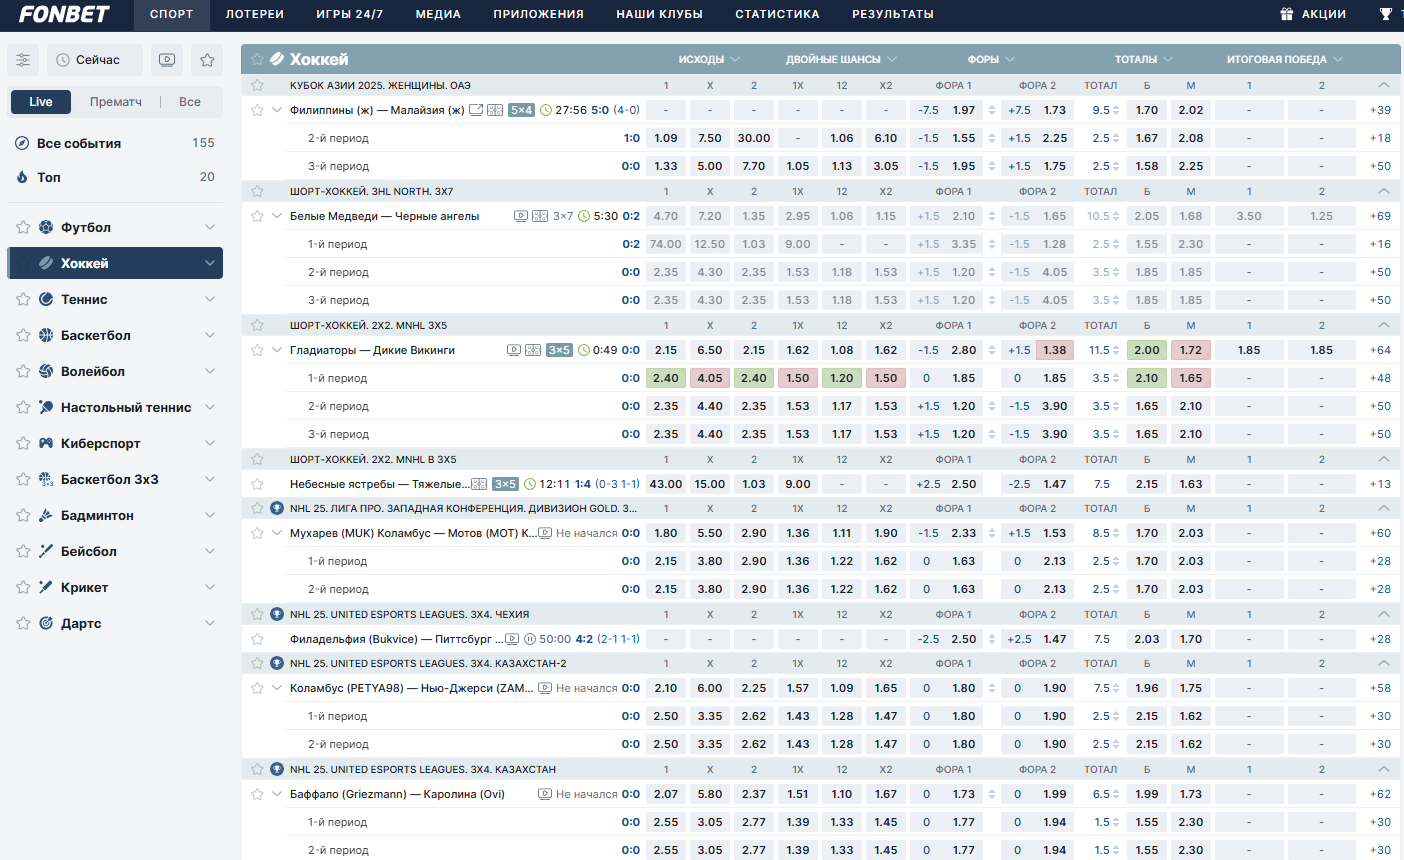Open video stream icon for Гладиаторы — Дикие Викинги
The height and width of the screenshot is (860, 1404).
tap(514, 350)
